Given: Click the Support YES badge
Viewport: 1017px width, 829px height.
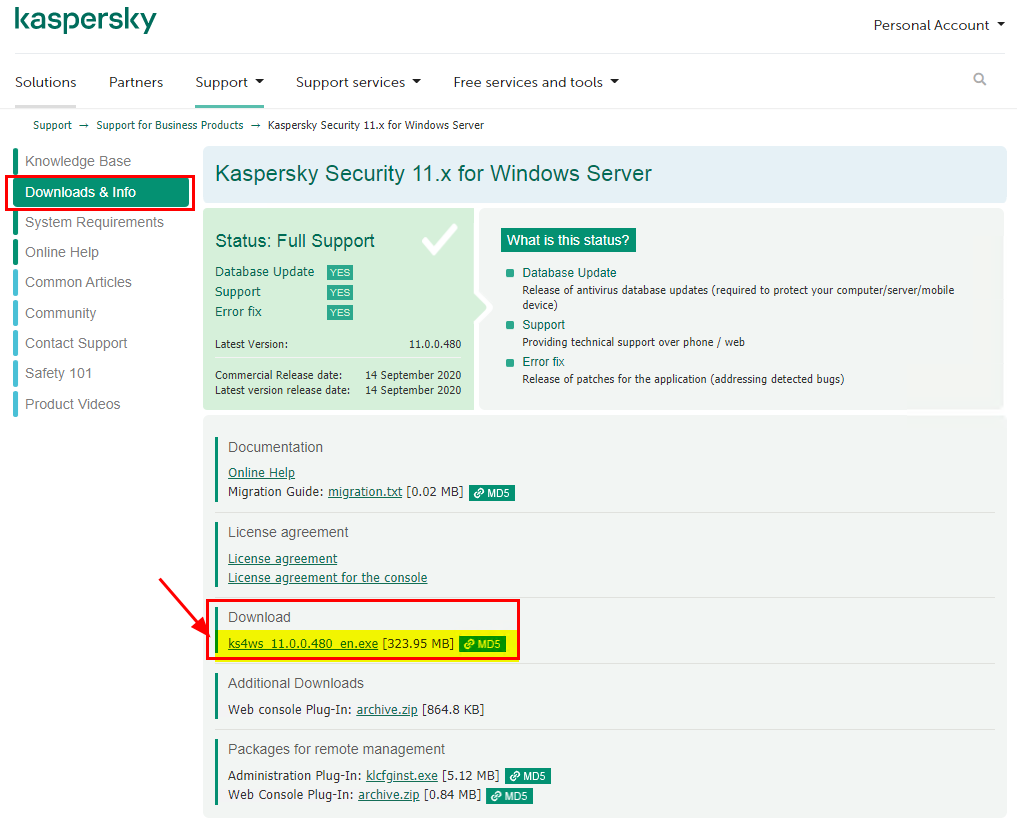Looking at the screenshot, I should click(340, 293).
